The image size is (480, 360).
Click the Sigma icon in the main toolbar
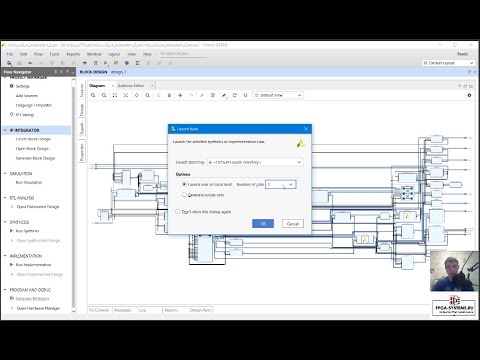coord(137,63)
